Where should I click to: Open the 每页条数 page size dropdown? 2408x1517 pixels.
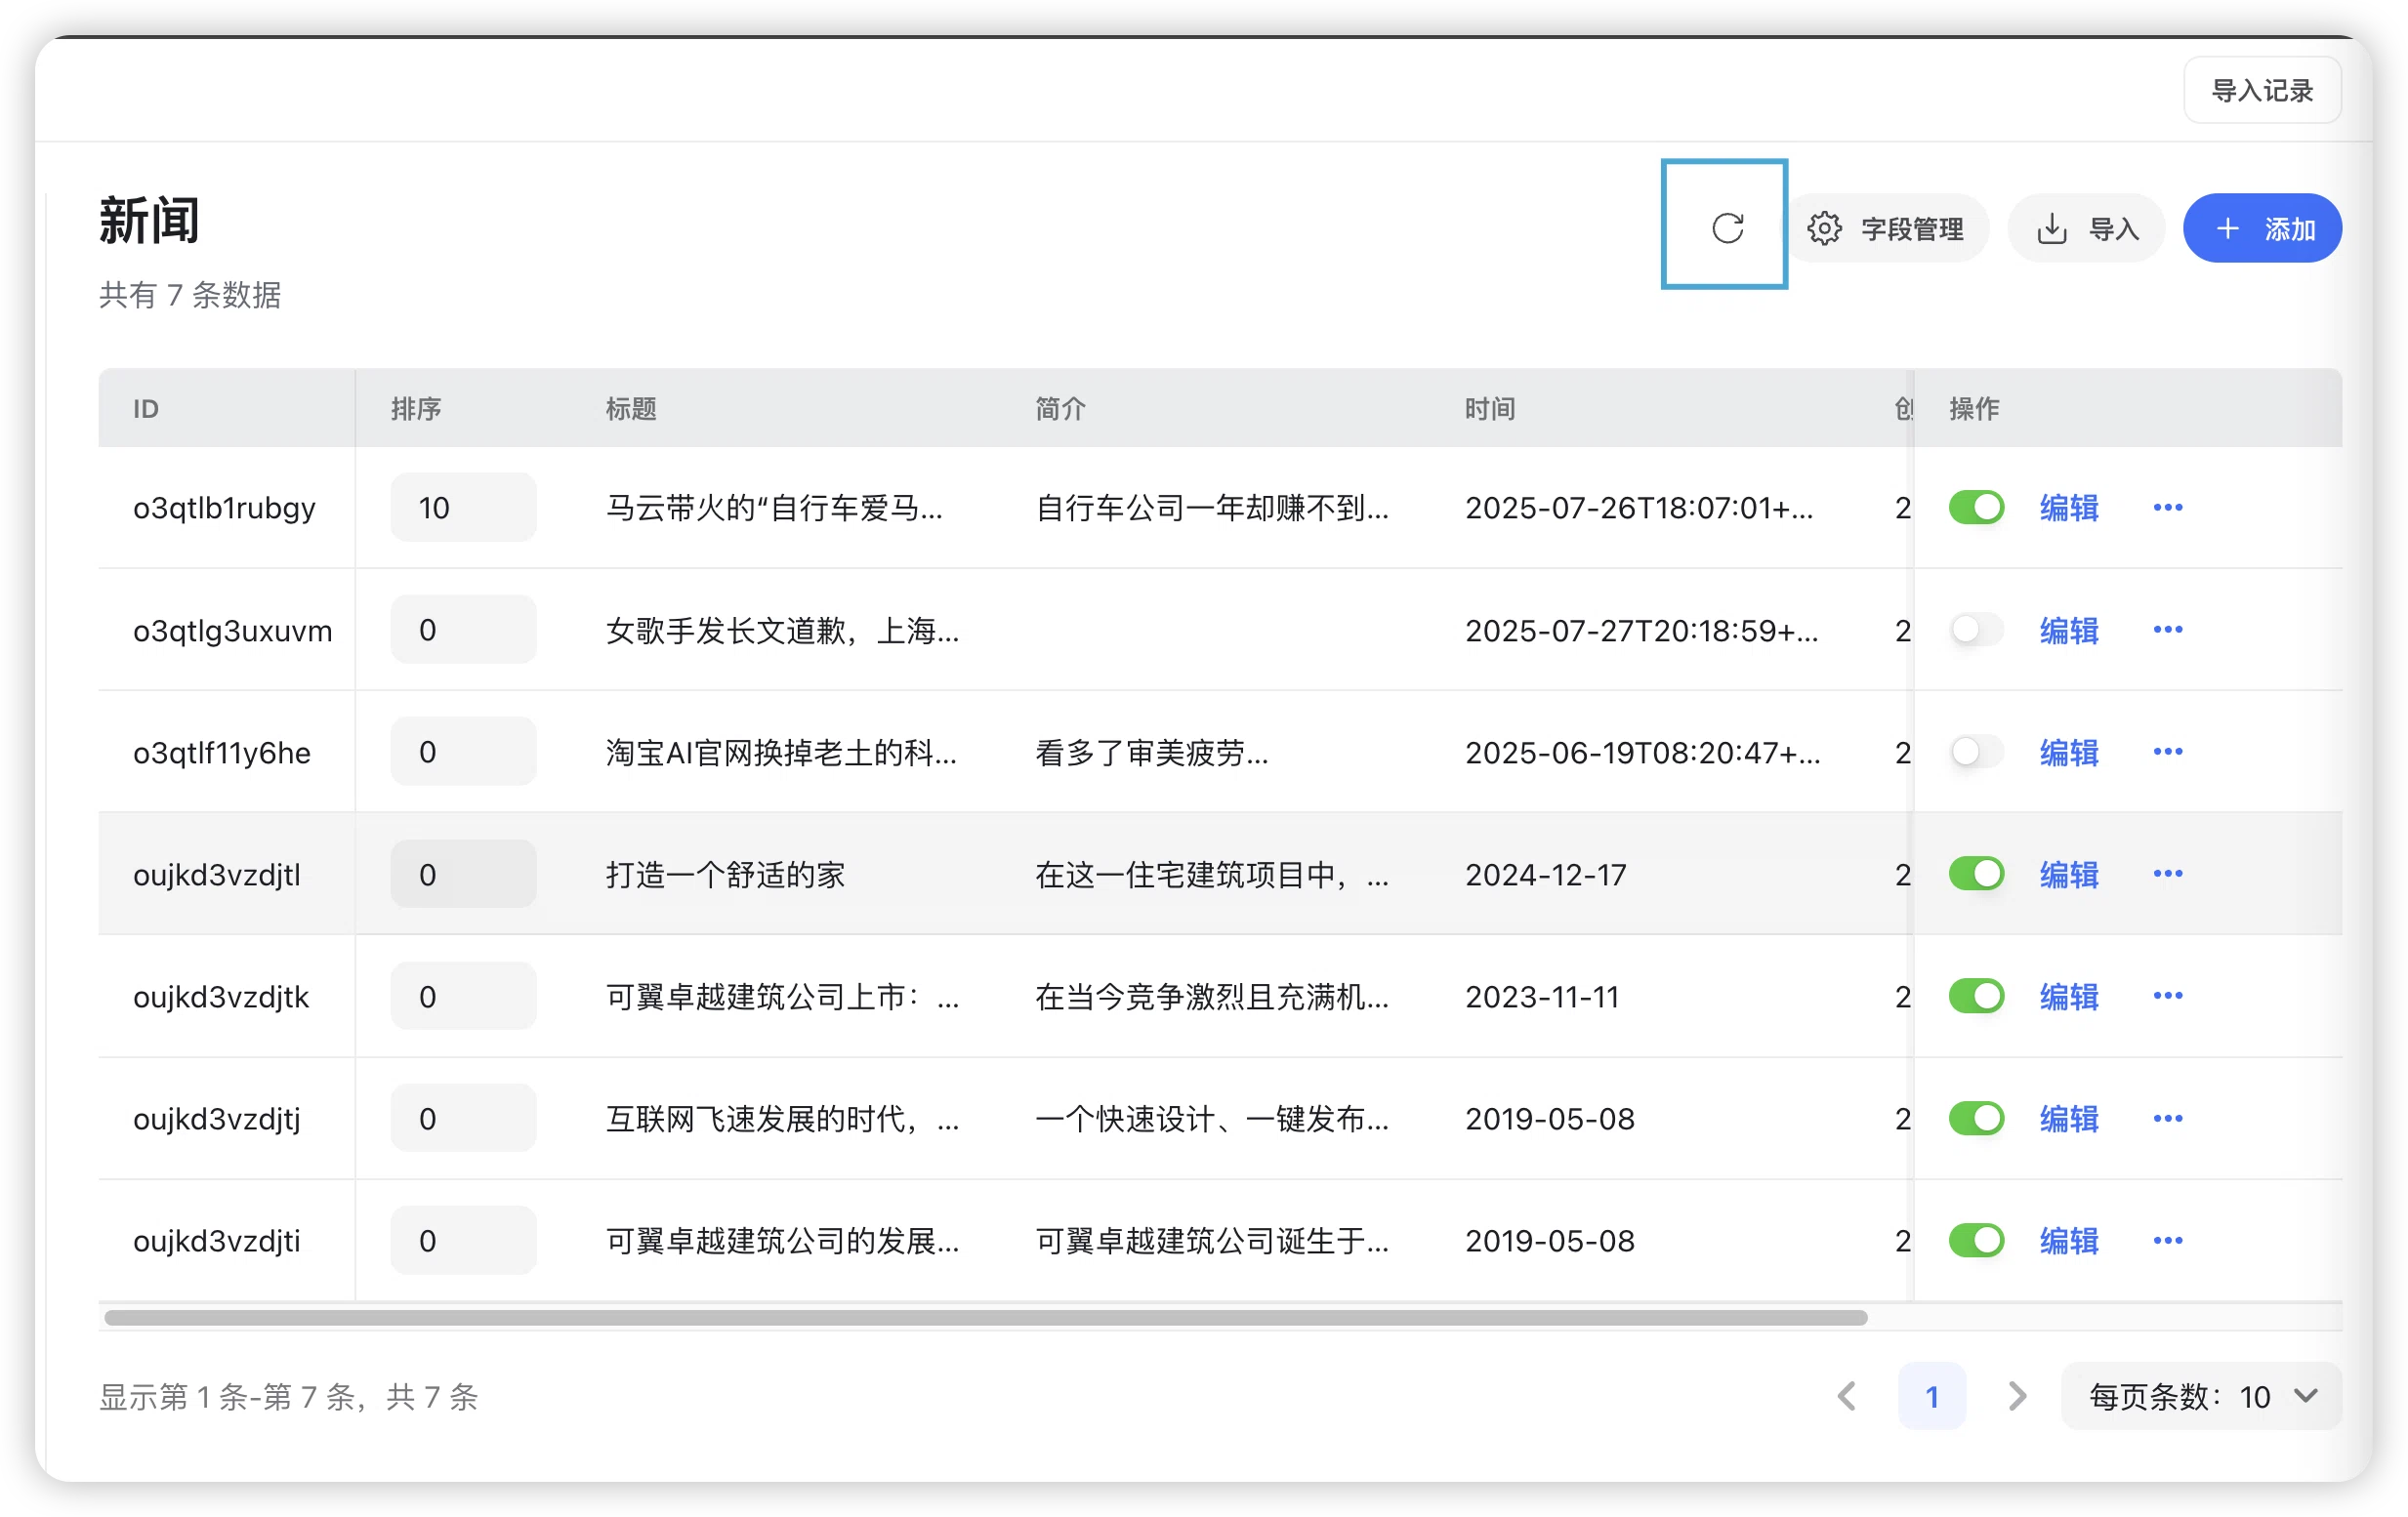coord(2201,1396)
